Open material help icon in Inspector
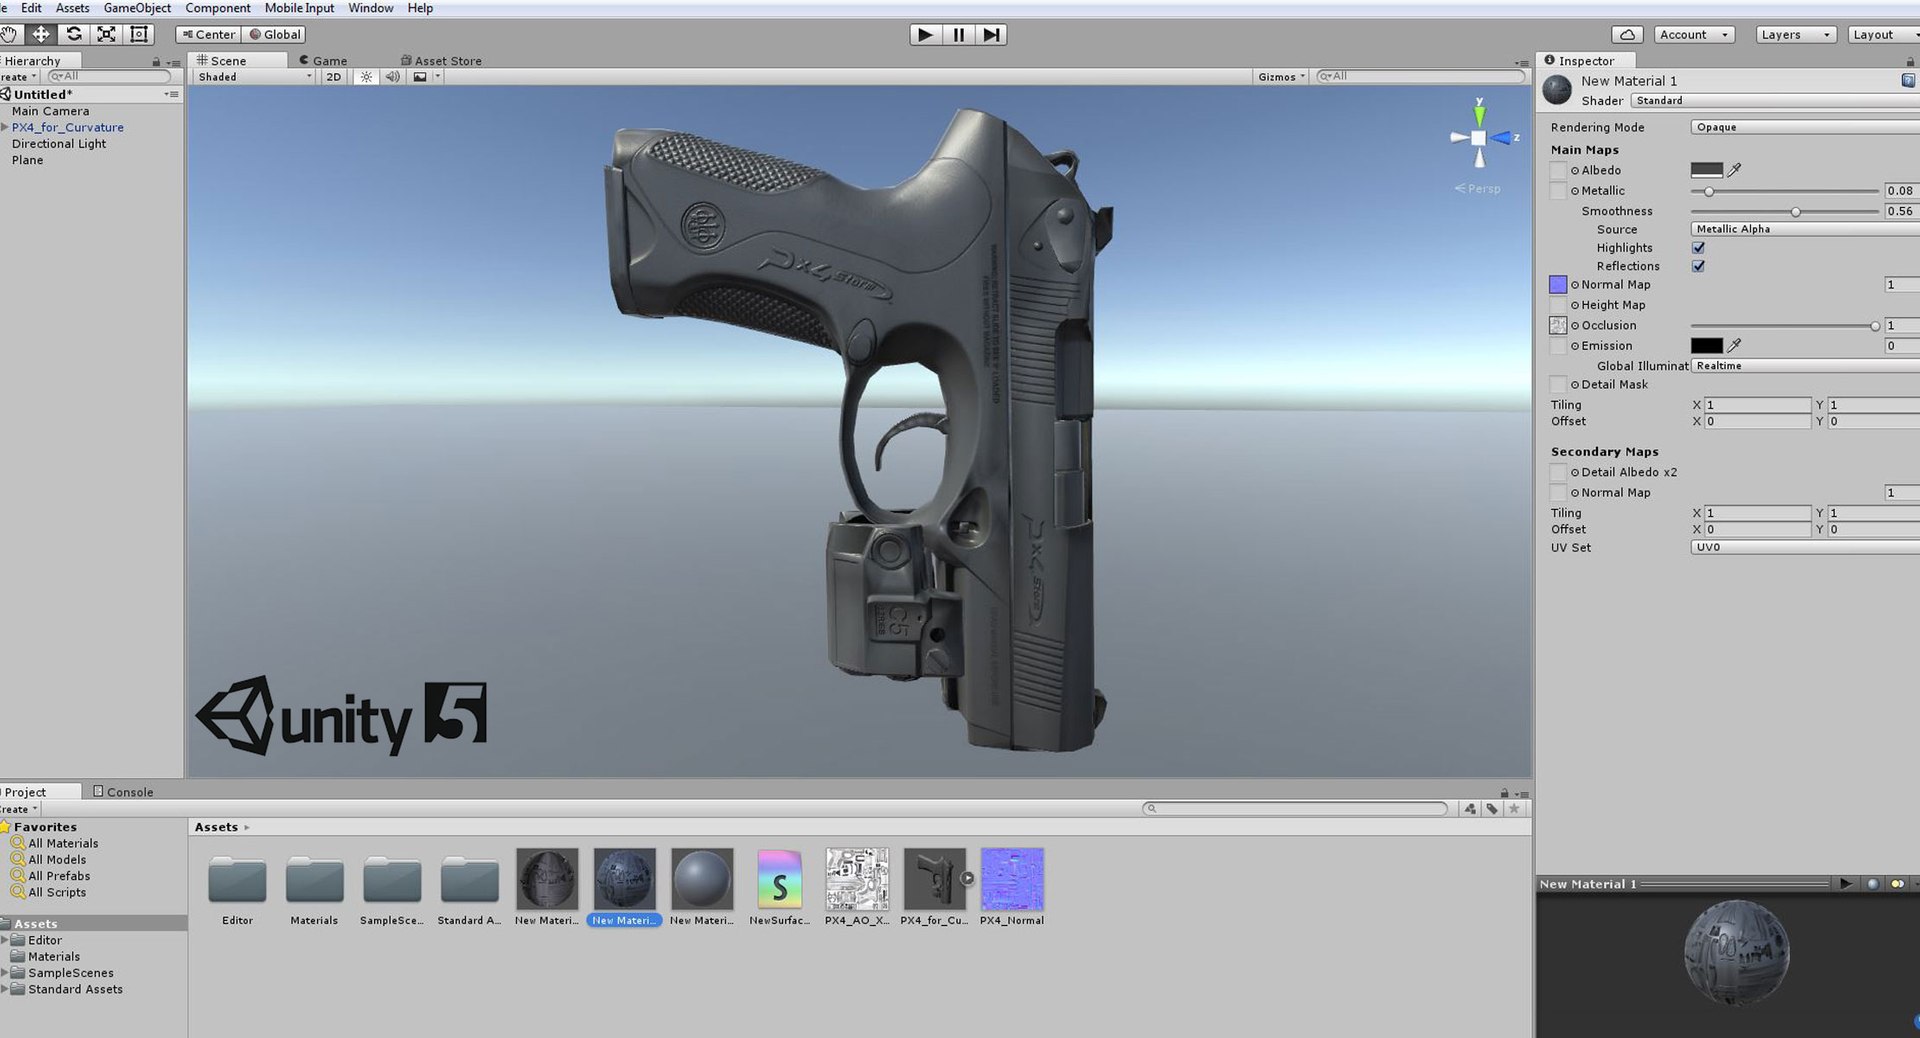1920x1038 pixels. (x=1908, y=80)
